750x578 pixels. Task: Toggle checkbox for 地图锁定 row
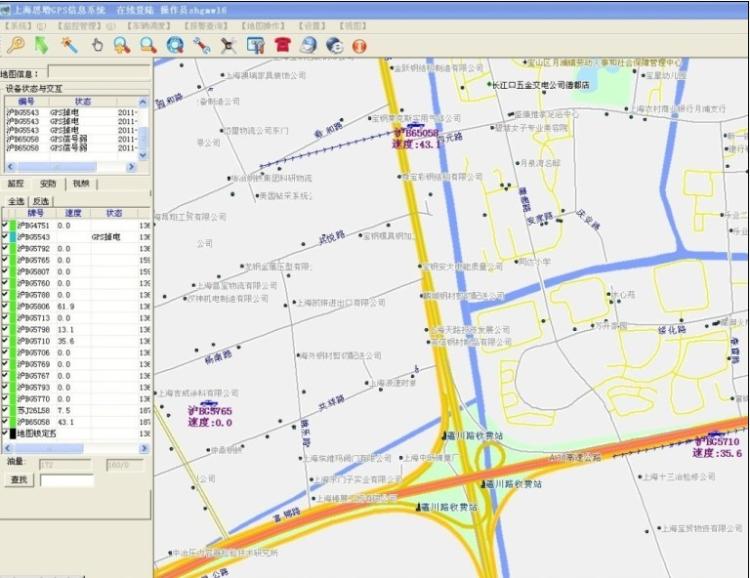5,433
